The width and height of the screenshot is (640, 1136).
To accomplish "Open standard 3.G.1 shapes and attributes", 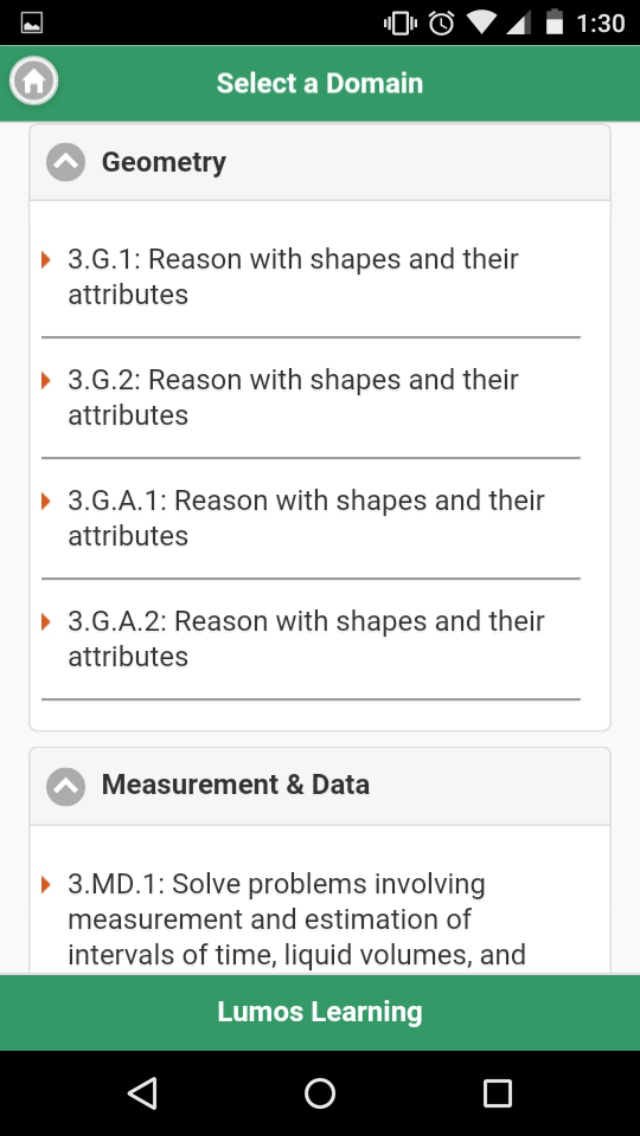I will [293, 277].
